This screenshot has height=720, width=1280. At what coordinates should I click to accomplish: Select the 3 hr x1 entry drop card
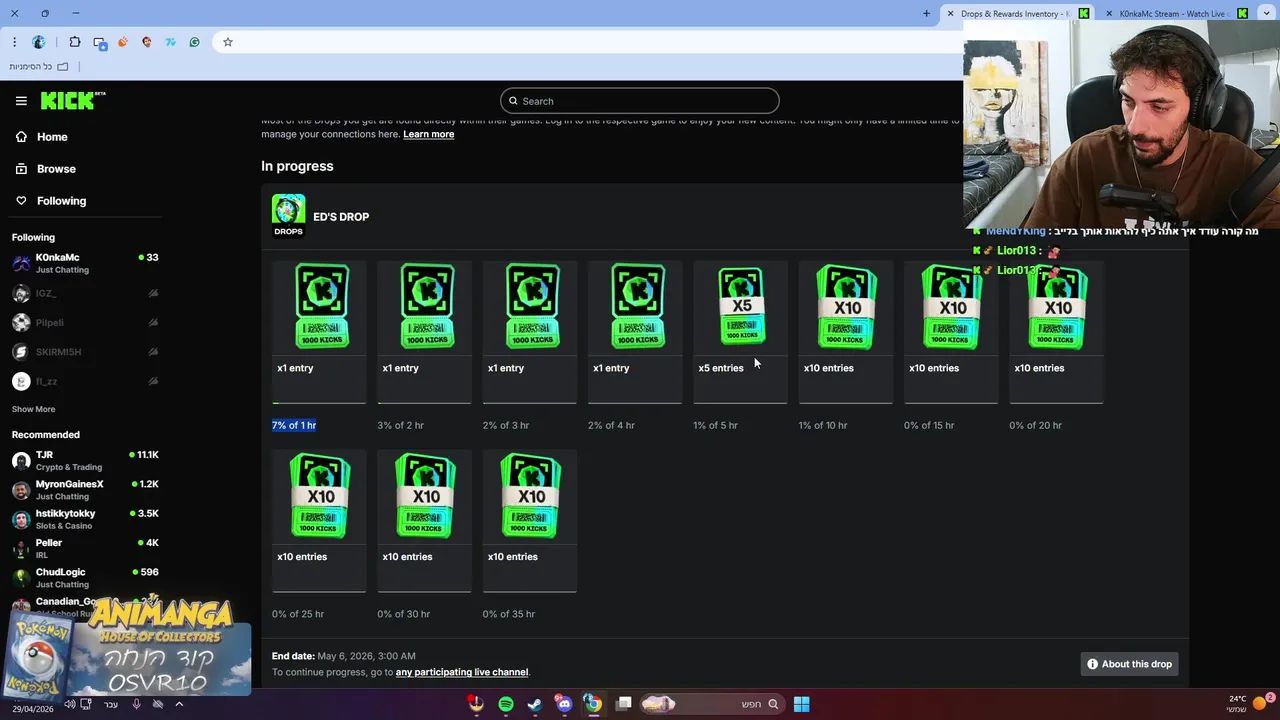[530, 332]
